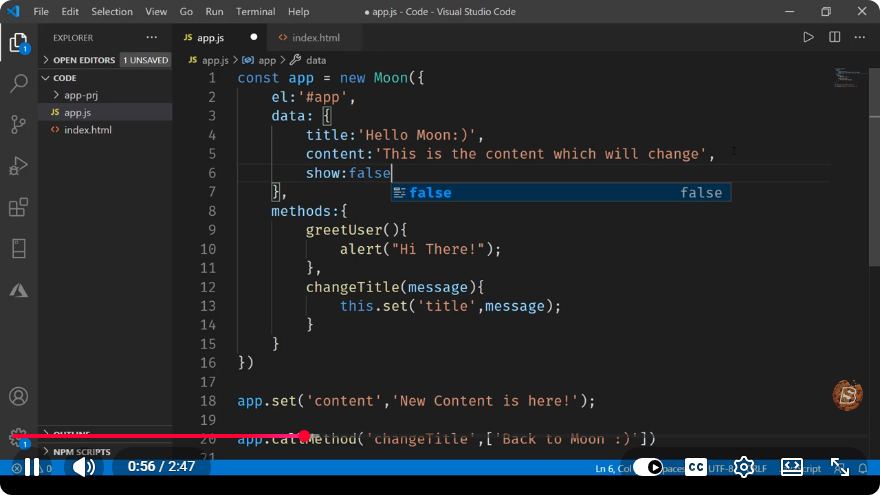The height and width of the screenshot is (495, 880).
Task: Pause the video playback
Action: coord(33,467)
